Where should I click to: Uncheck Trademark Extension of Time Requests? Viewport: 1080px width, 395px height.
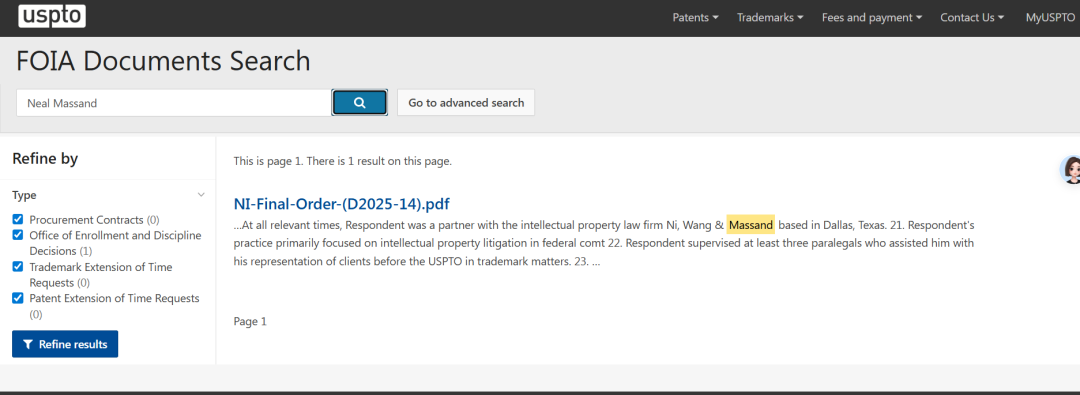coord(18,267)
